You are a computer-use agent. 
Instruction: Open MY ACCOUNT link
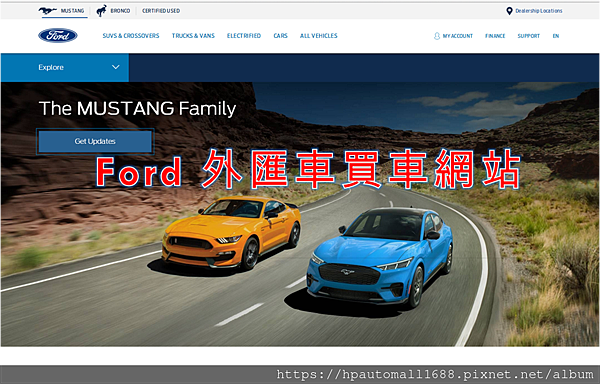click(458, 36)
